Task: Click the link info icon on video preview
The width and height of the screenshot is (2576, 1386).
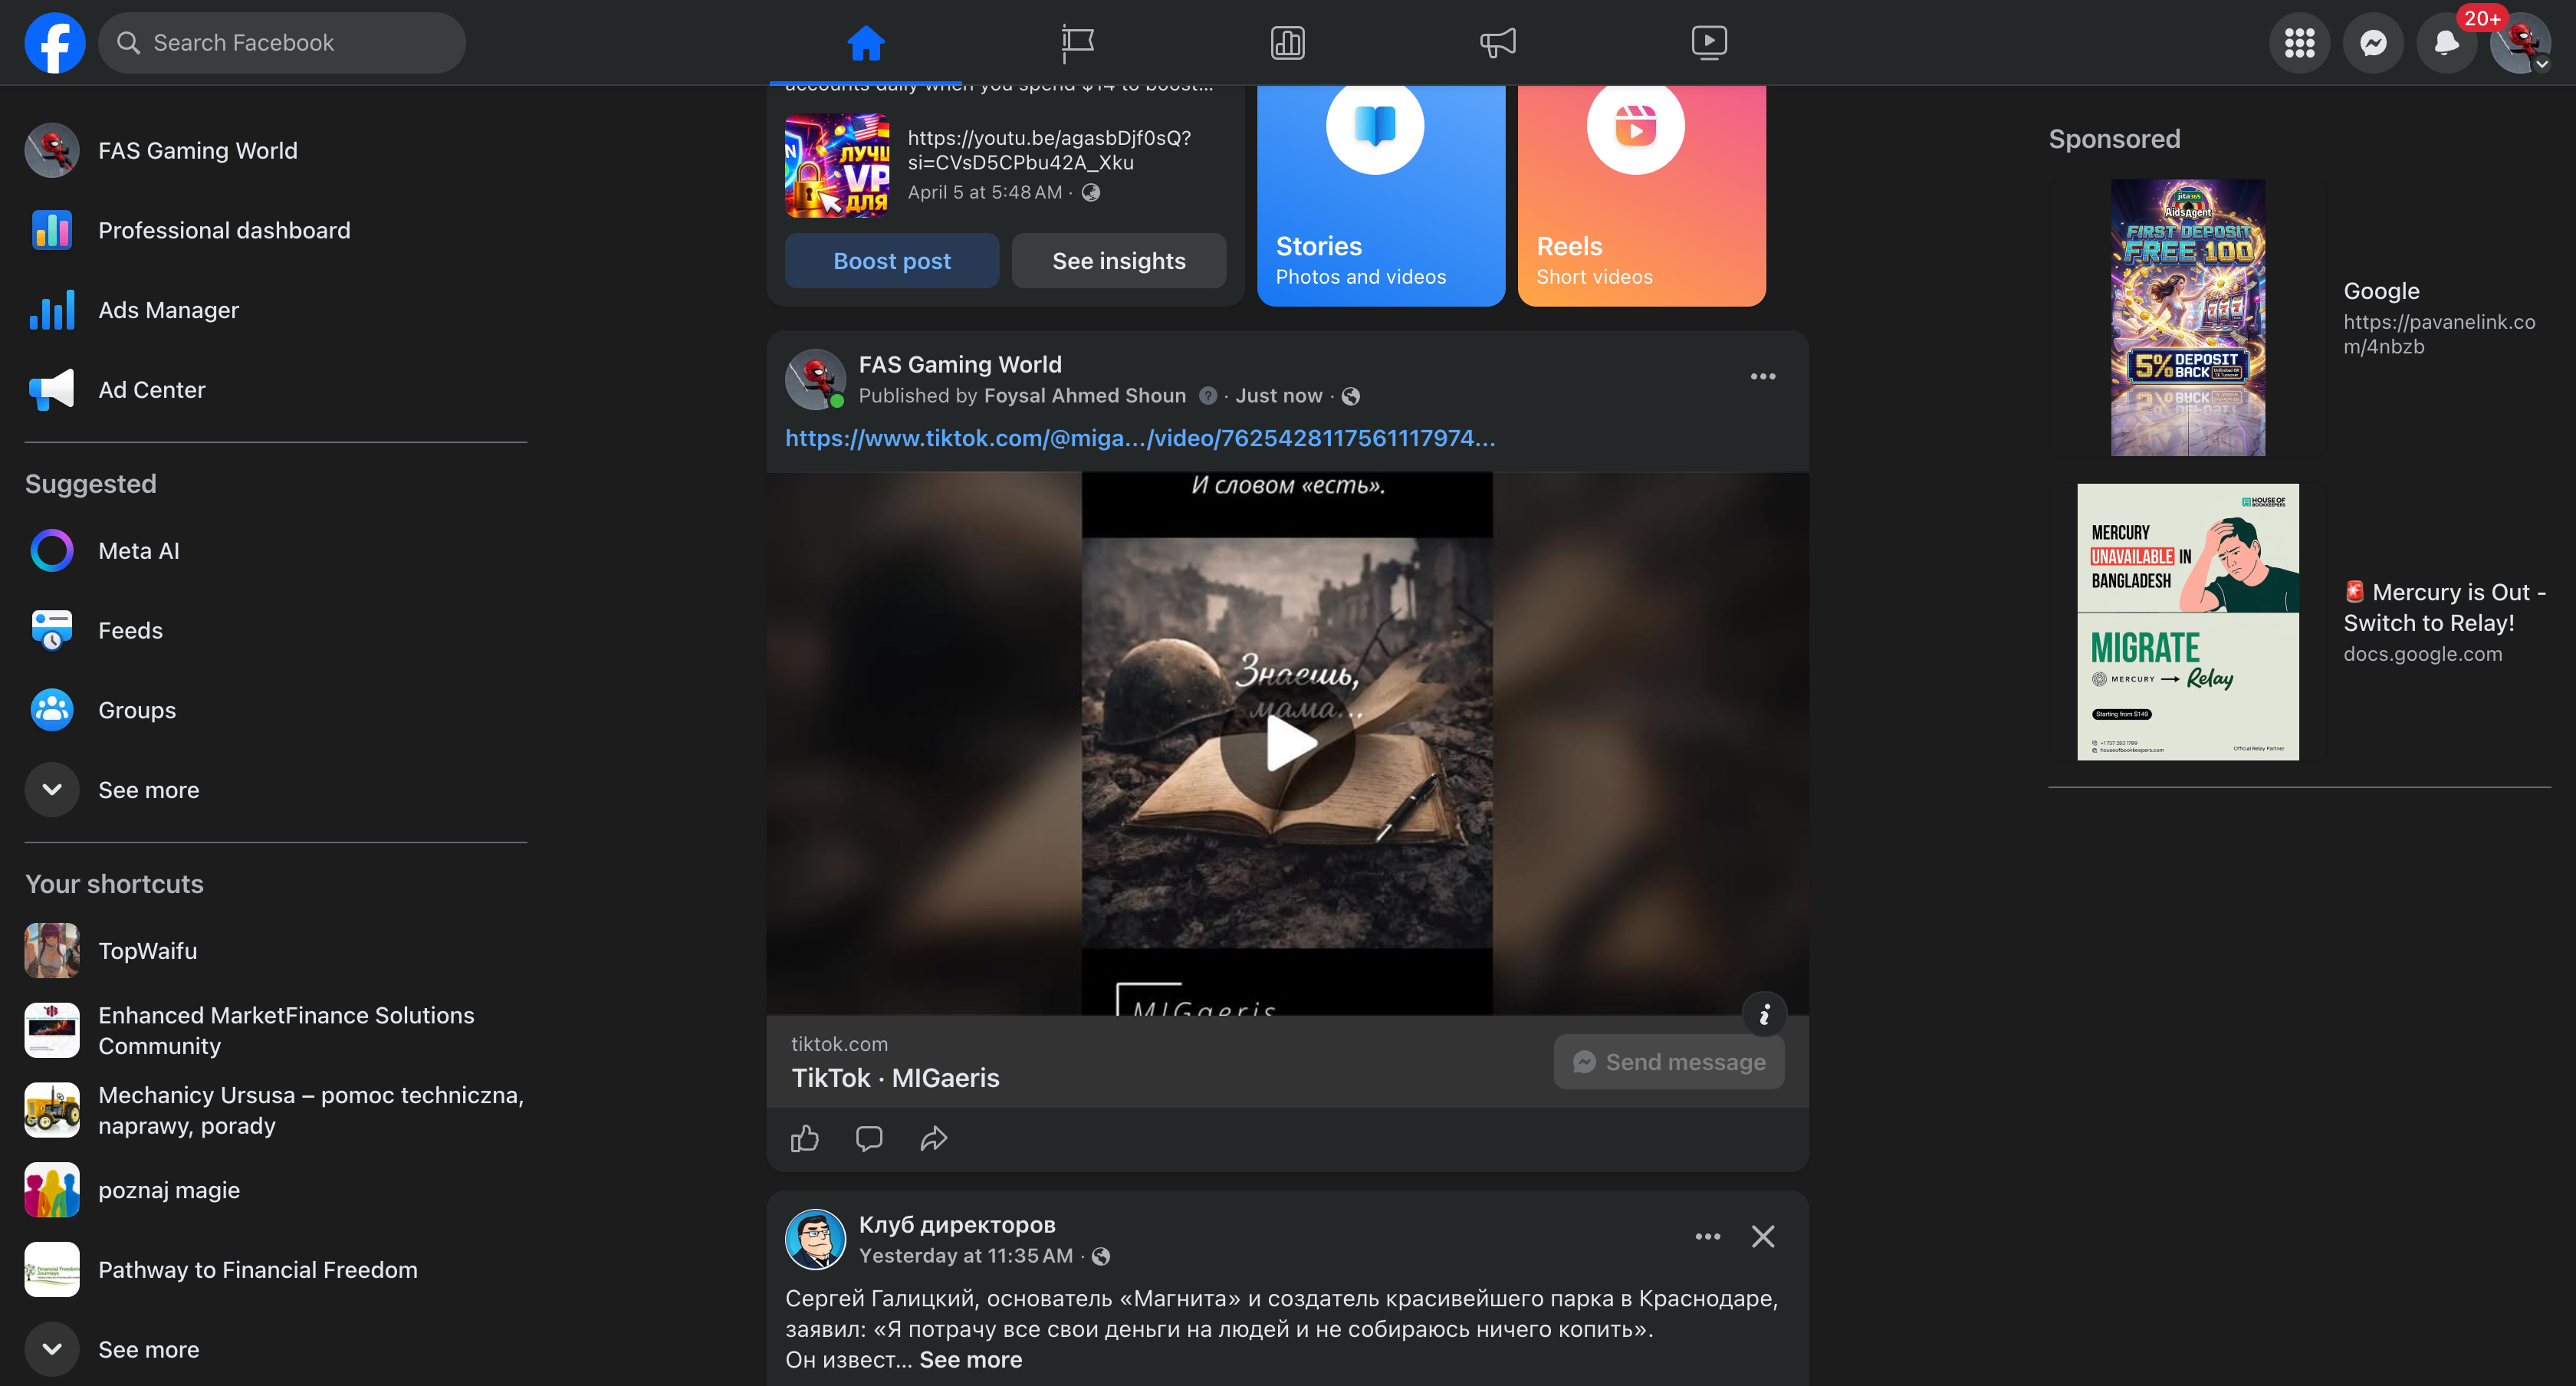Action: 1764,1015
